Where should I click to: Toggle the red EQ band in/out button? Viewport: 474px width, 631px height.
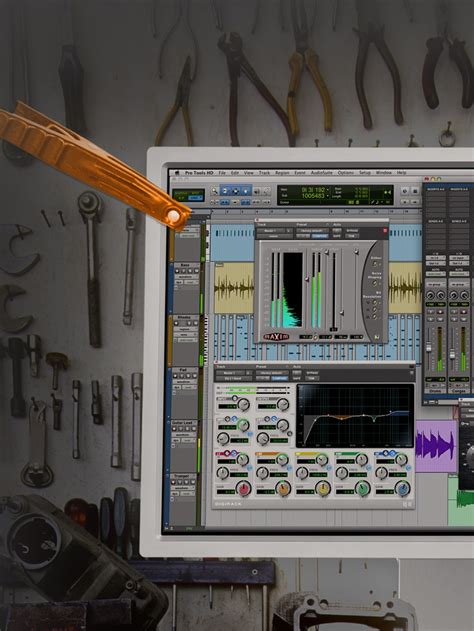pos(219,454)
